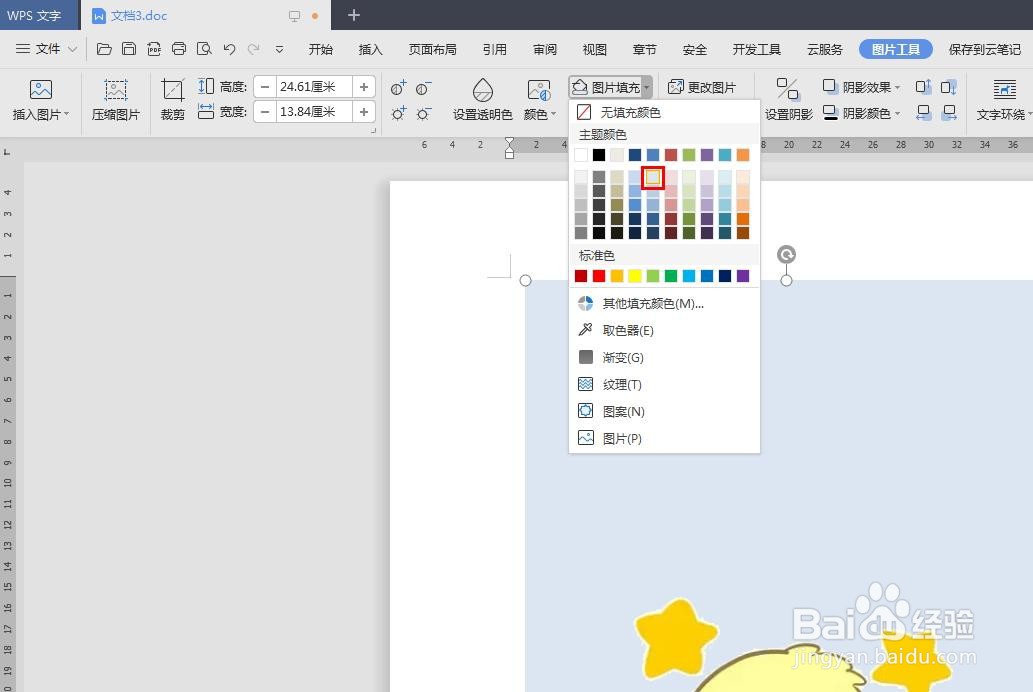The image size is (1033, 692).
Task: Decrease brightness with sun minus icon
Action: (424, 113)
